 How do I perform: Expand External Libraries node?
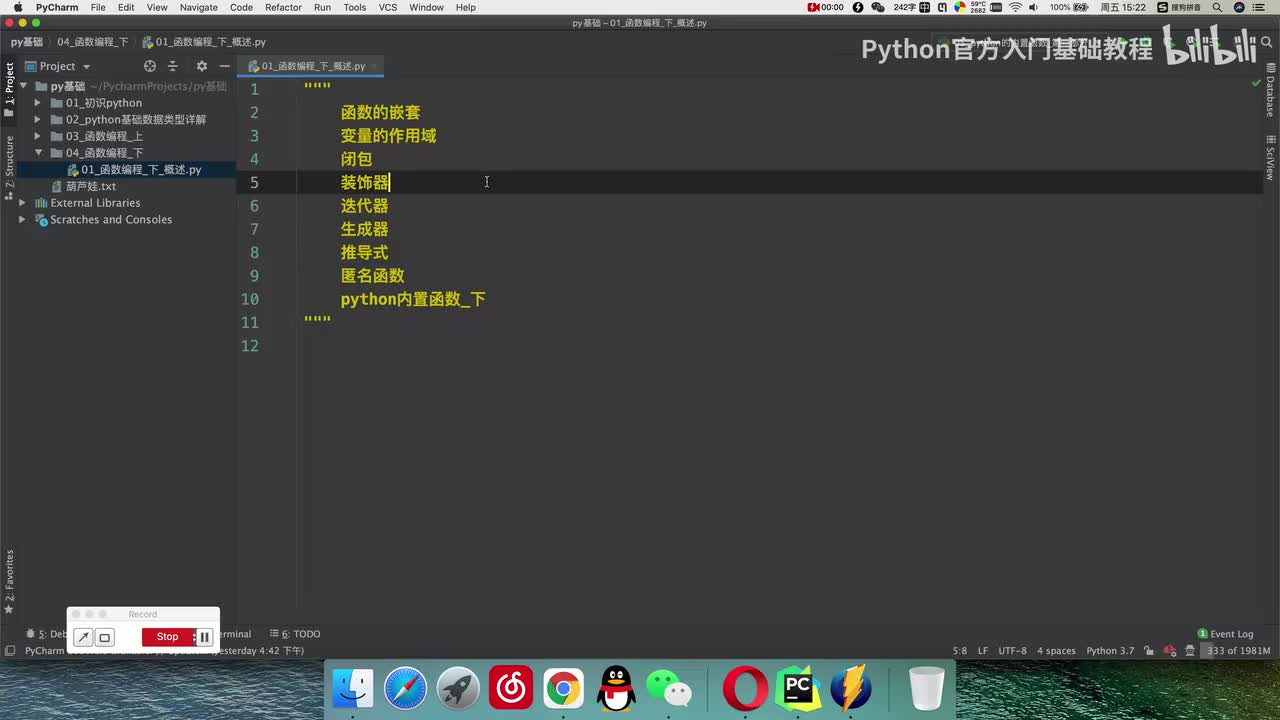point(22,203)
